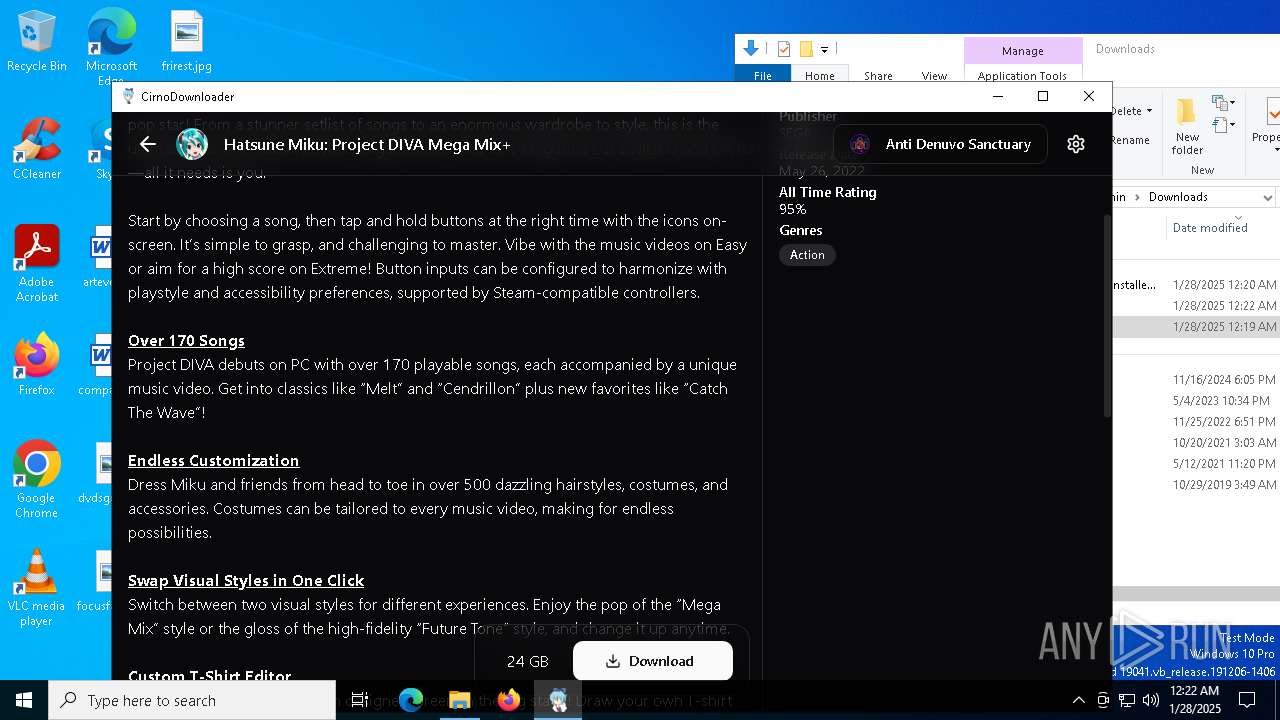Open Firefox from the taskbar

click(509, 700)
